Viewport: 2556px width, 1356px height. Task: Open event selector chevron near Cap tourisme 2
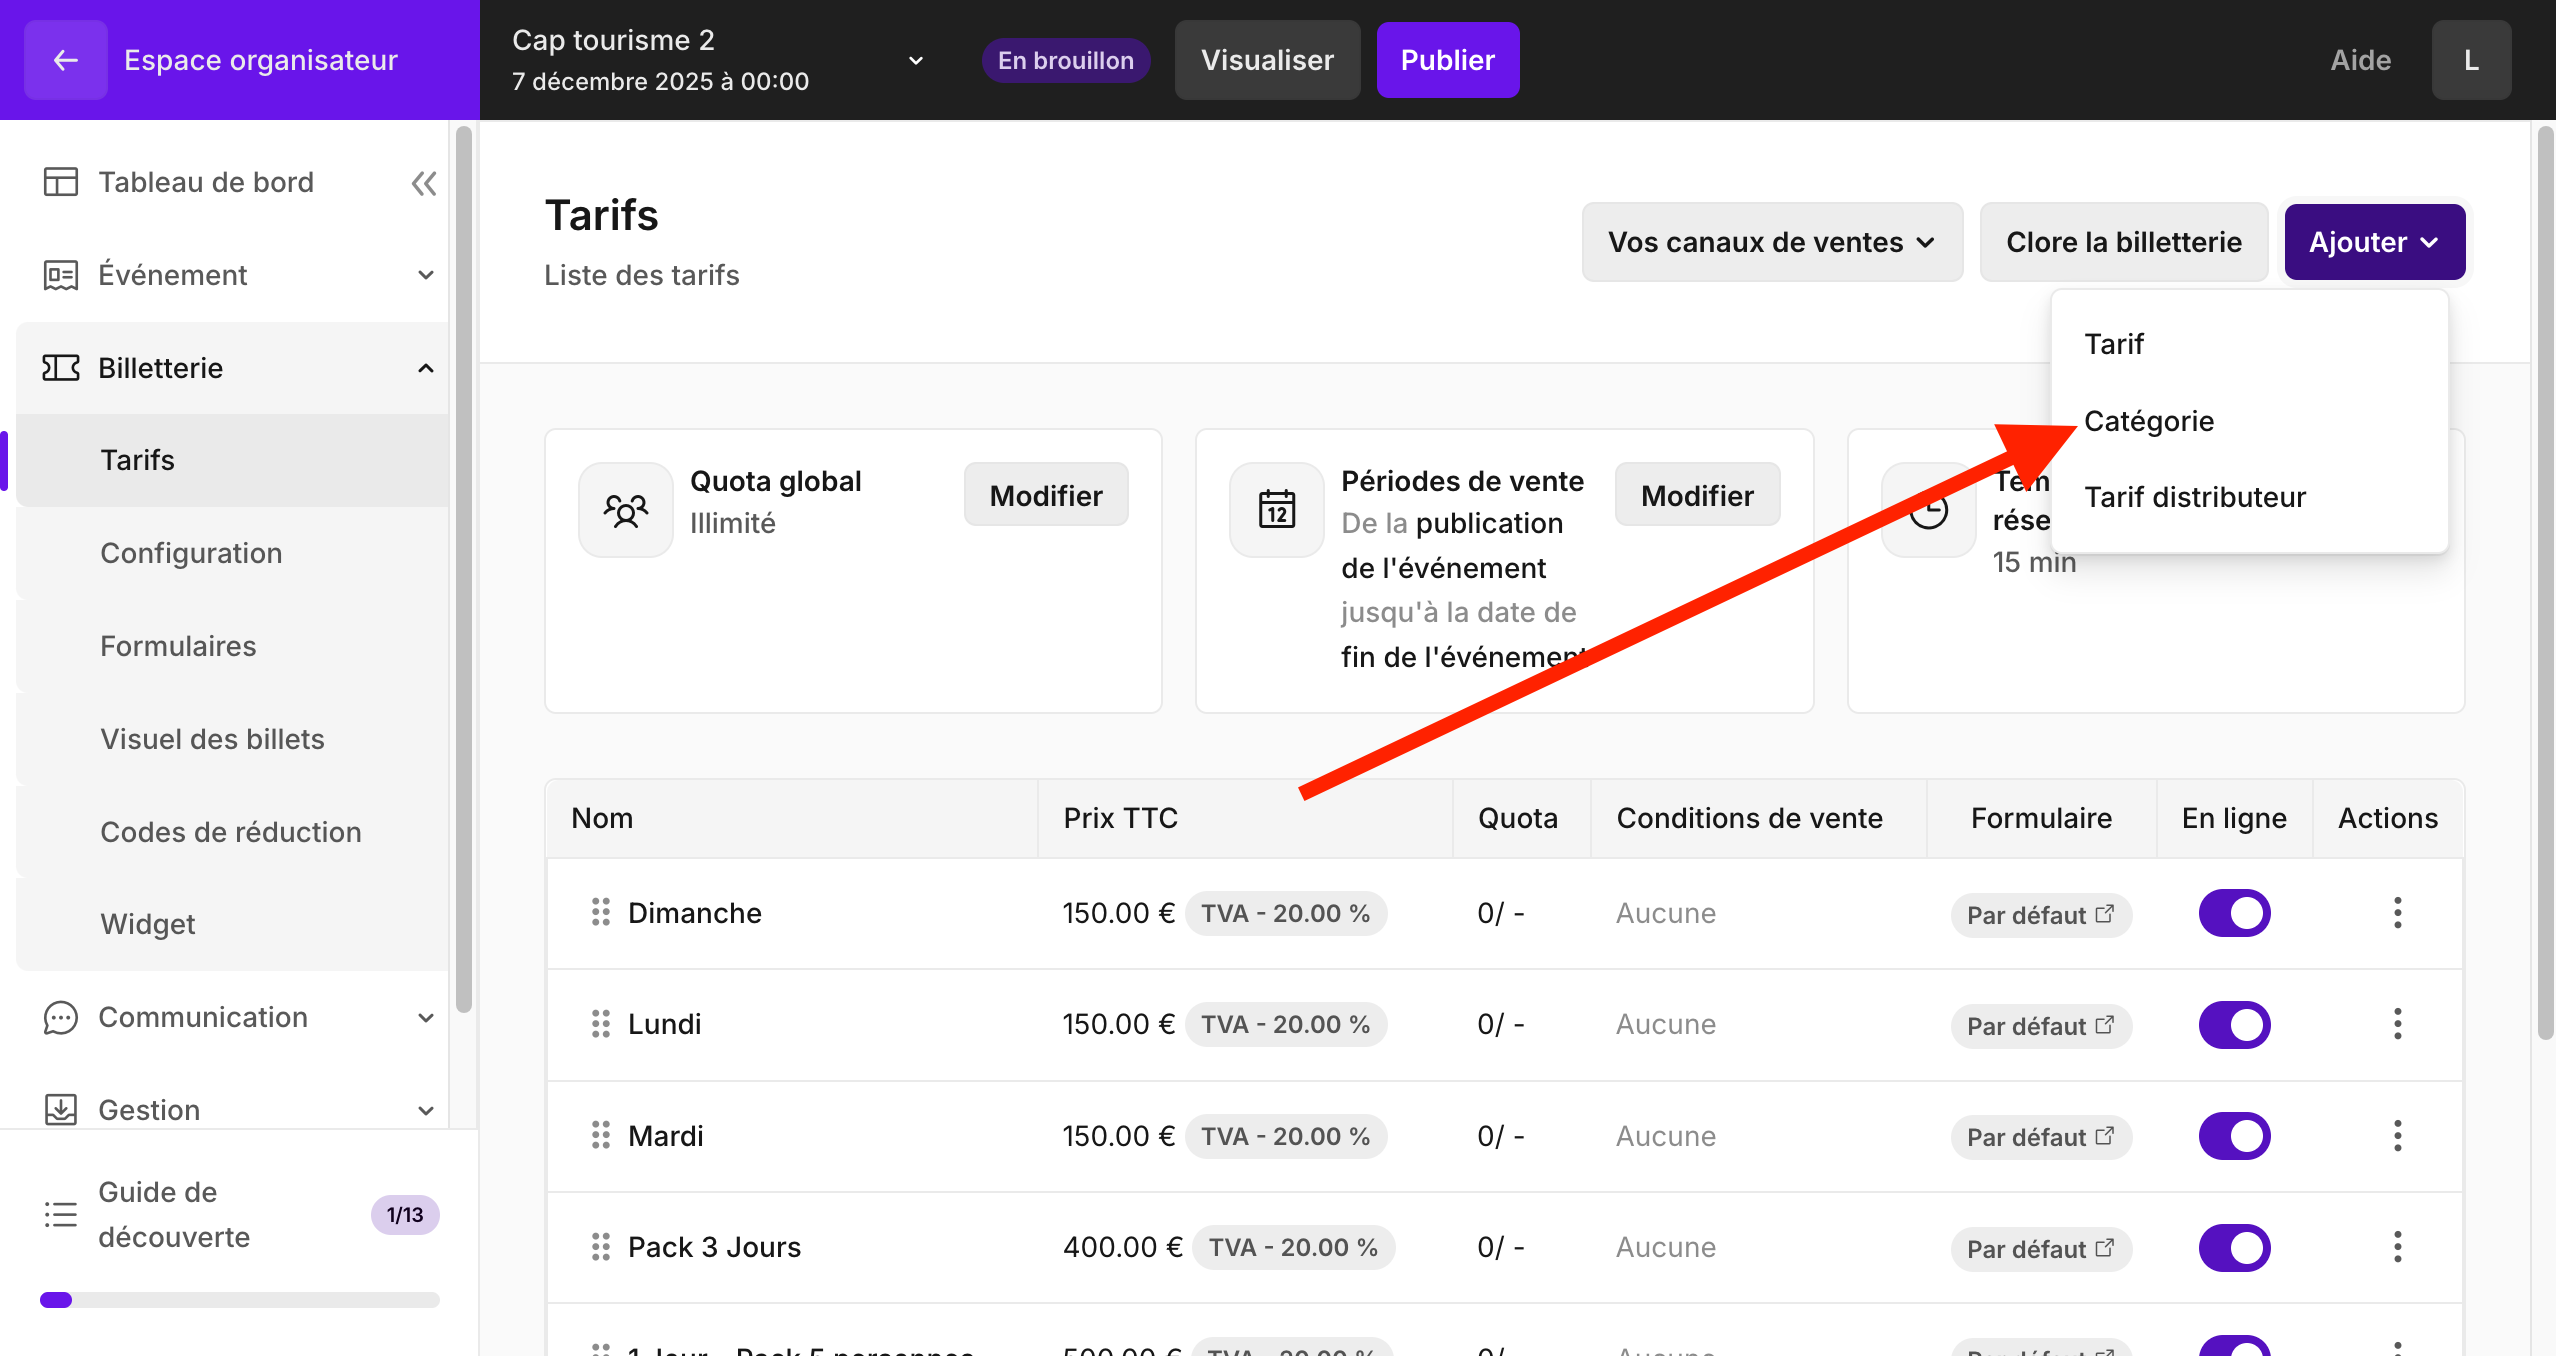pyautogui.click(x=915, y=61)
